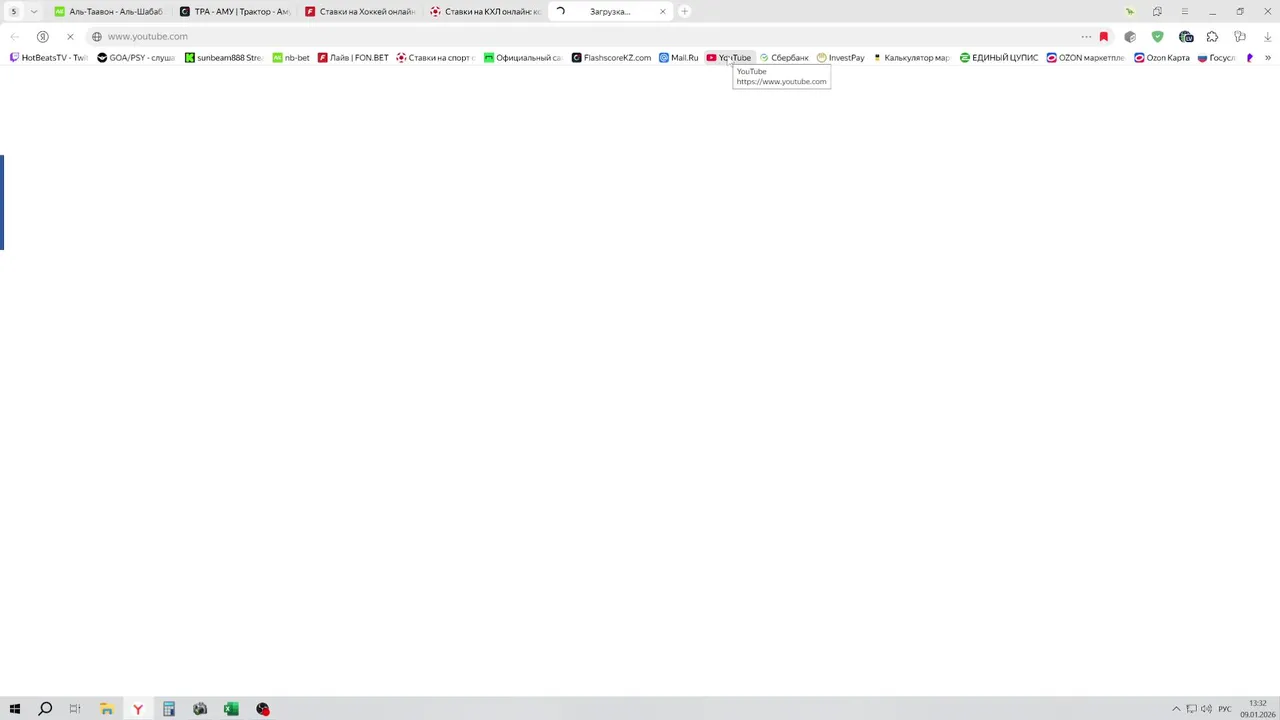Open the nb-bet bookmark
The width and height of the screenshot is (1280, 720).
(291, 57)
